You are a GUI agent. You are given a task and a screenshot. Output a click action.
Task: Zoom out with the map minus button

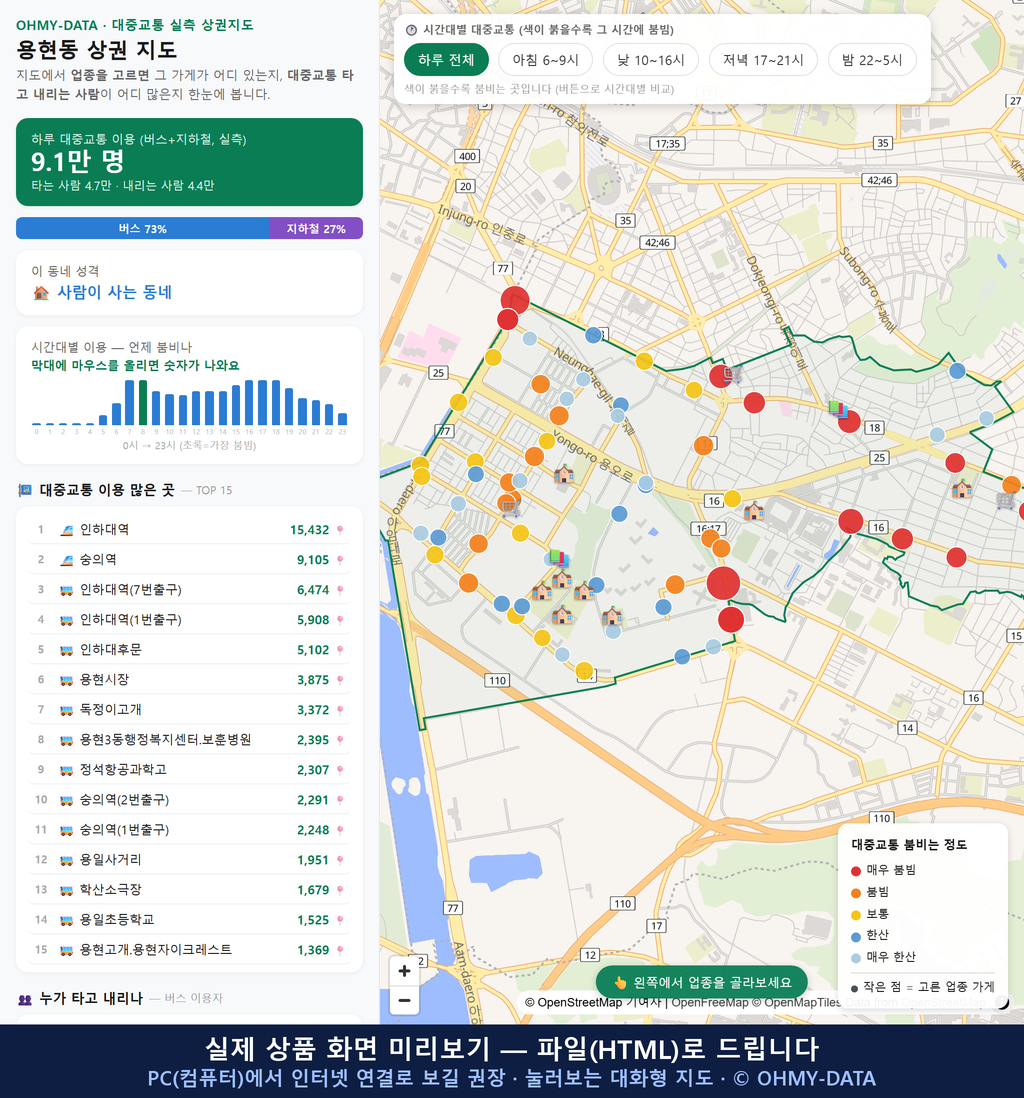click(x=404, y=1000)
